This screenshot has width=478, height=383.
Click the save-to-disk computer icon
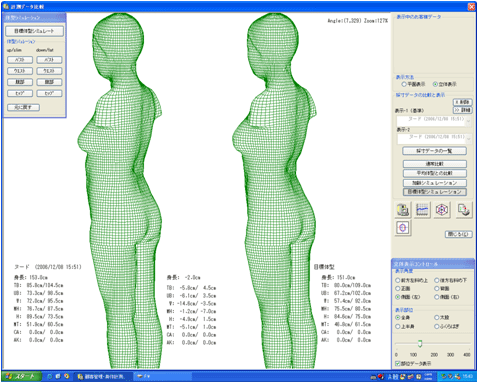coord(403,210)
